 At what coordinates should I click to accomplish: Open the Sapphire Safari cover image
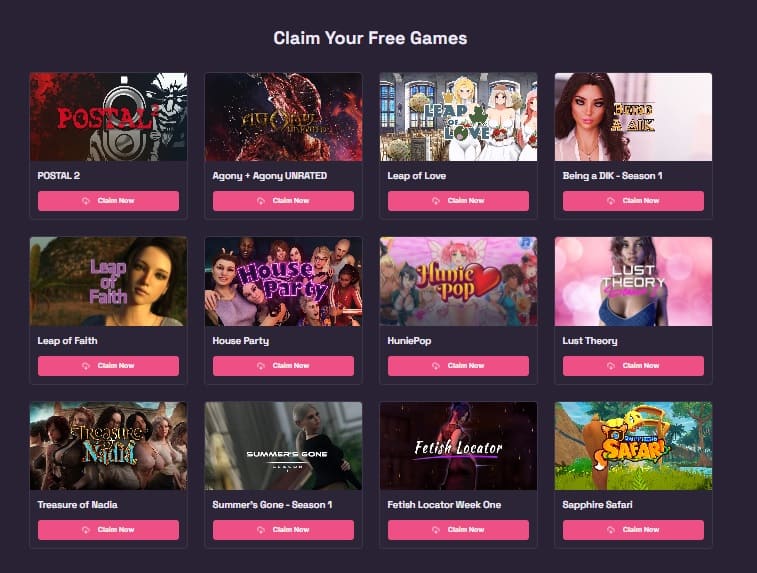coord(633,446)
